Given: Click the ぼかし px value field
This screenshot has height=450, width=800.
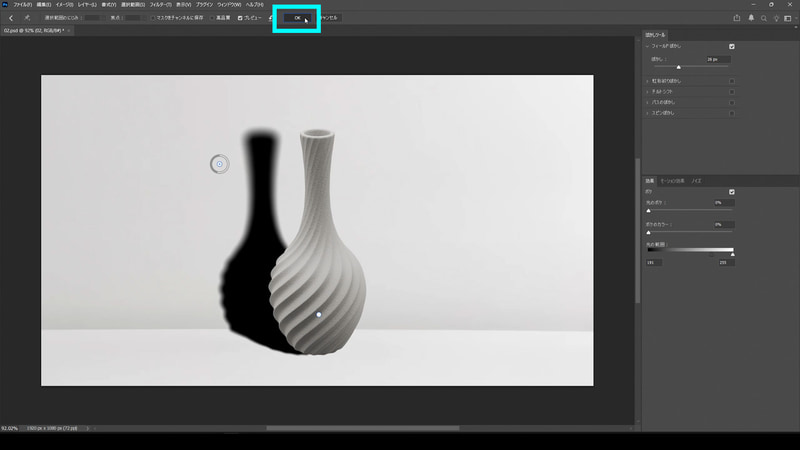Looking at the screenshot, I should [x=718, y=60].
